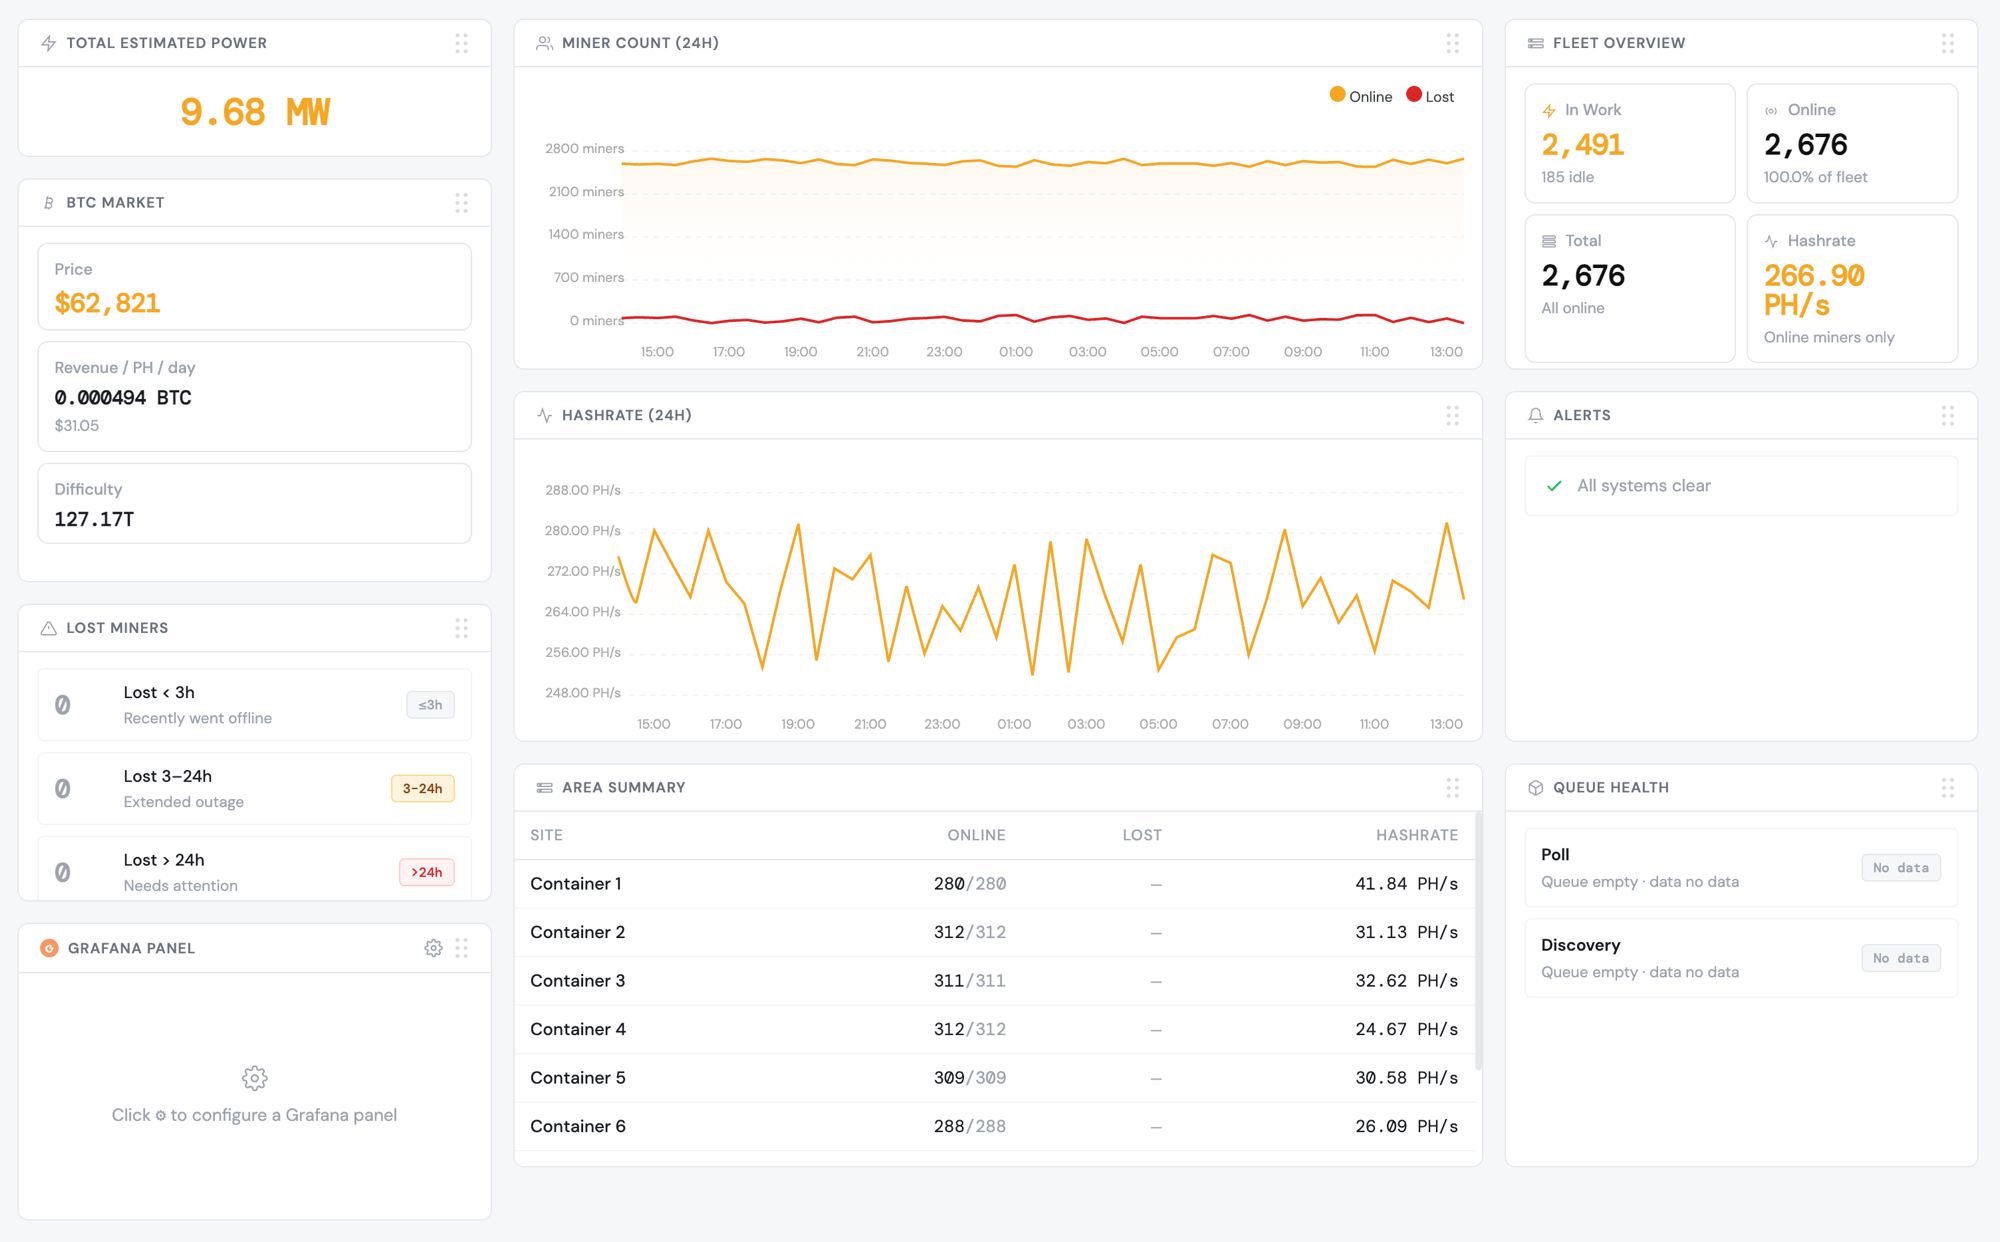Click the 100.0% of fleet label
The height and width of the screenshot is (1242, 2000).
coord(1815,177)
